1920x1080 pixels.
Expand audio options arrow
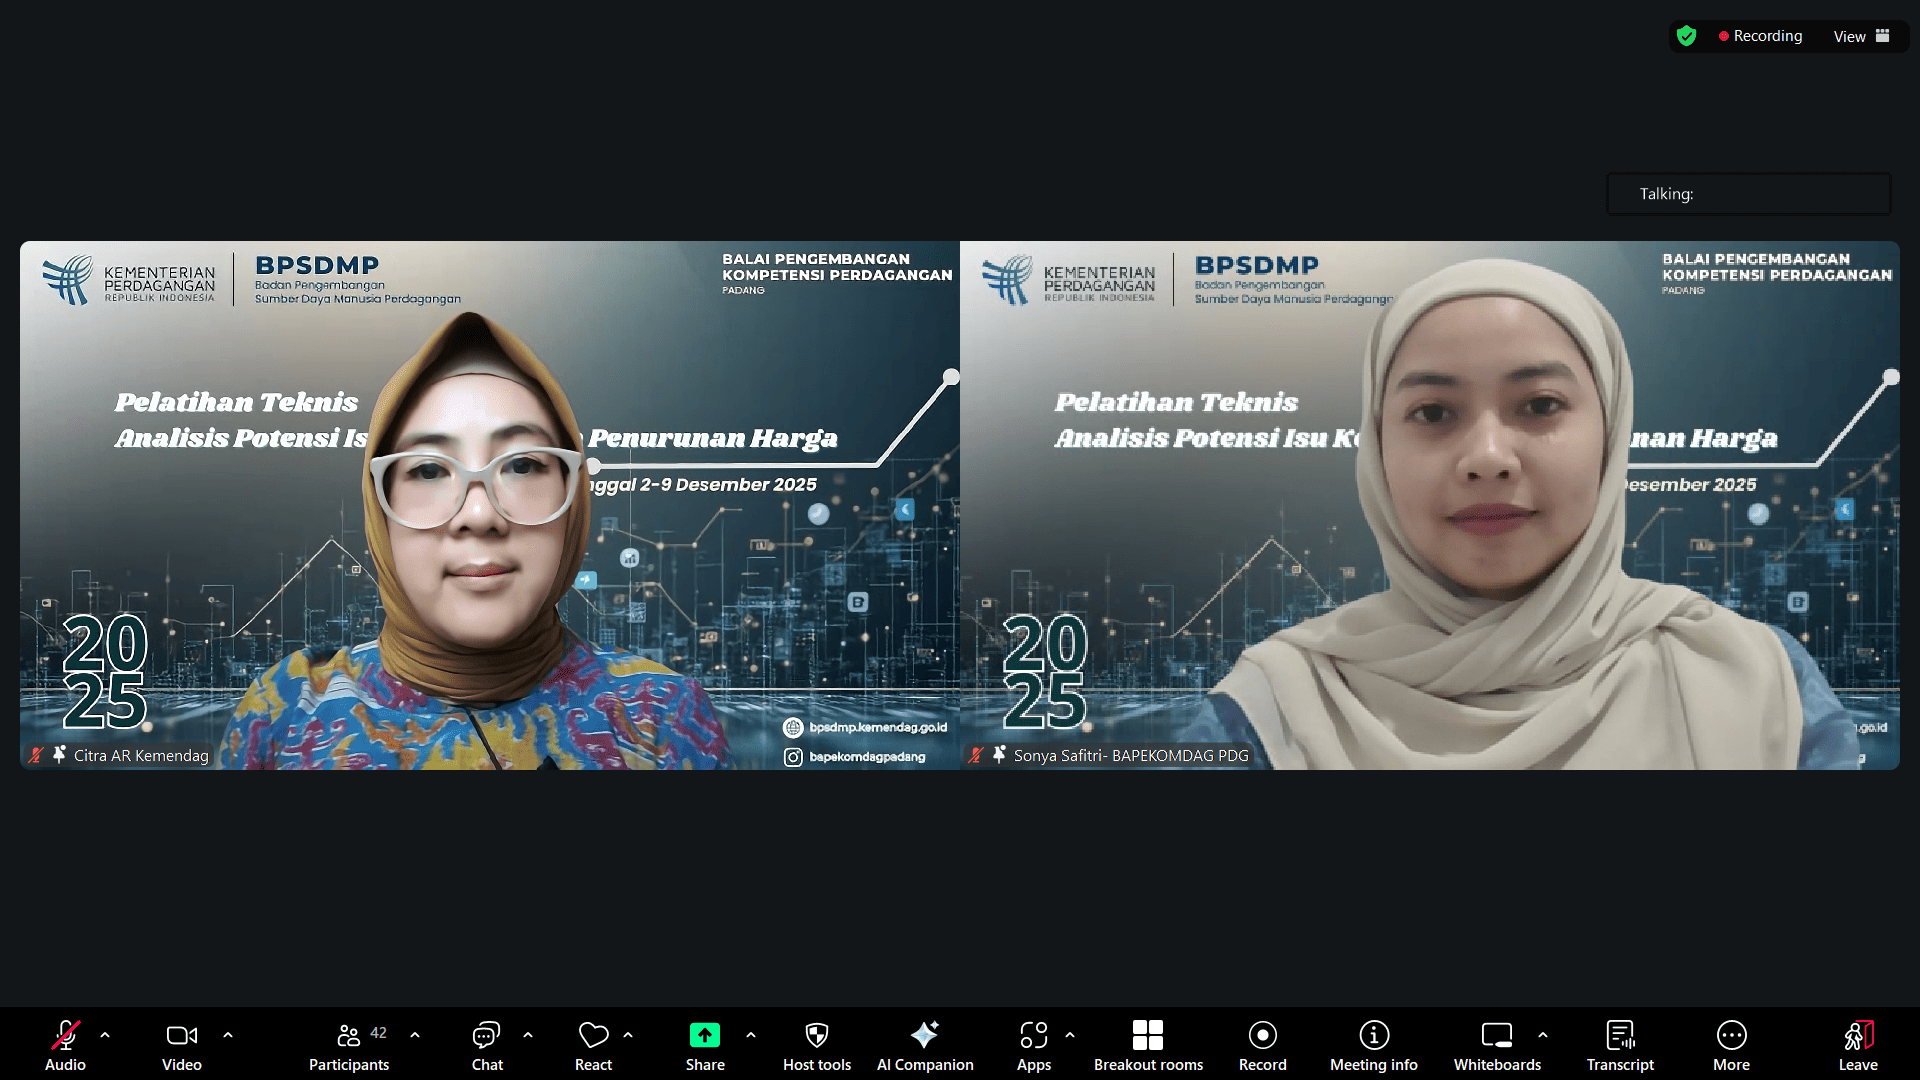click(x=105, y=1035)
